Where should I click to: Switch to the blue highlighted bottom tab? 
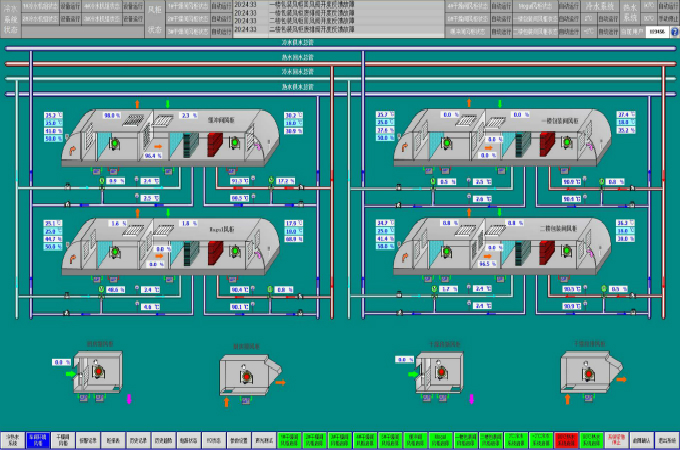coord(38,438)
